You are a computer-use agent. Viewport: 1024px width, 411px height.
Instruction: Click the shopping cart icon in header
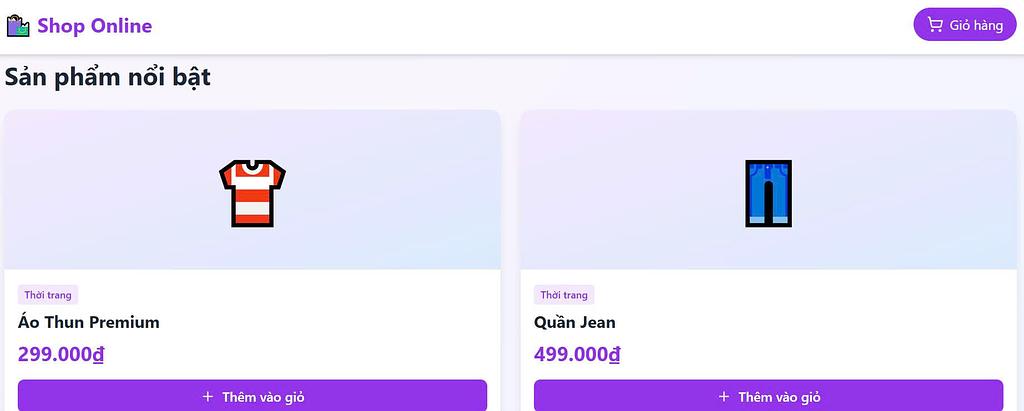tap(935, 25)
